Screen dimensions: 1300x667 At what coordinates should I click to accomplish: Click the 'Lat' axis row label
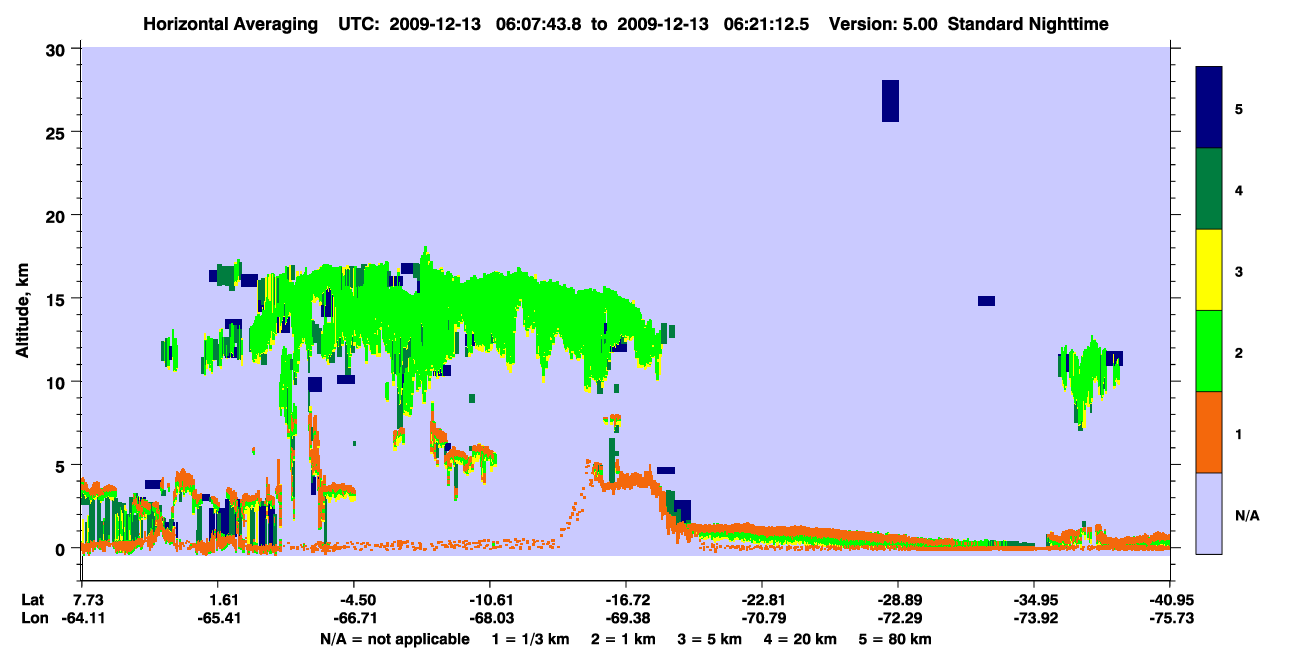pos(33,600)
